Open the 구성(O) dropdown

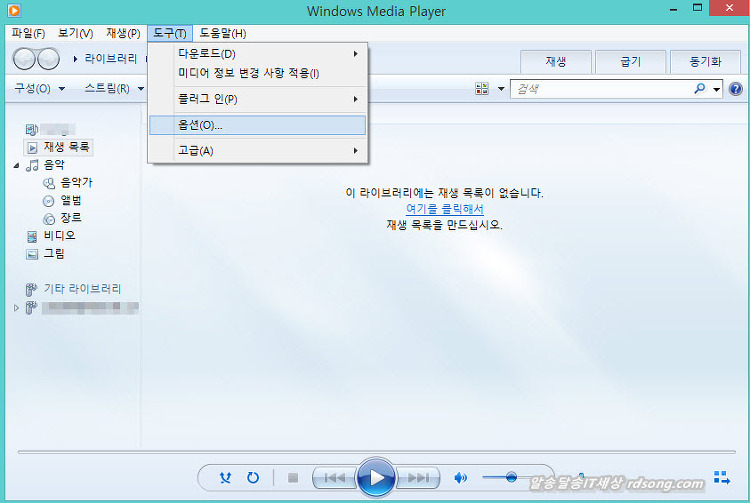coord(39,89)
